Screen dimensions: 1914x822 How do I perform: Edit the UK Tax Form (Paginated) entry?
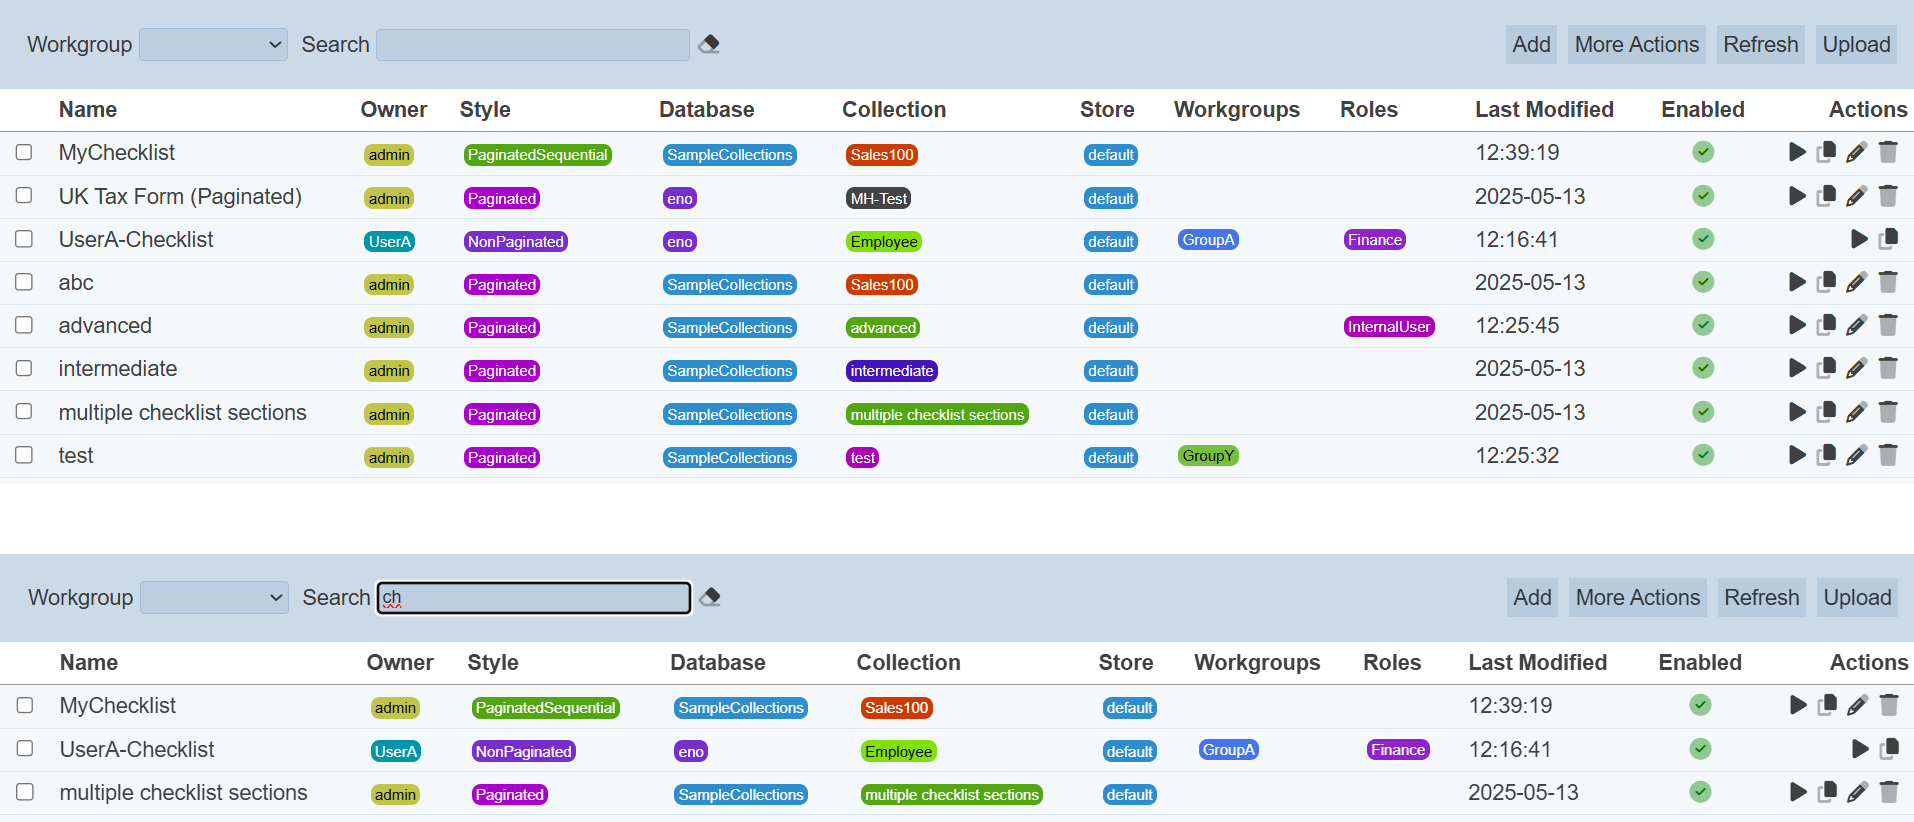tap(1856, 196)
